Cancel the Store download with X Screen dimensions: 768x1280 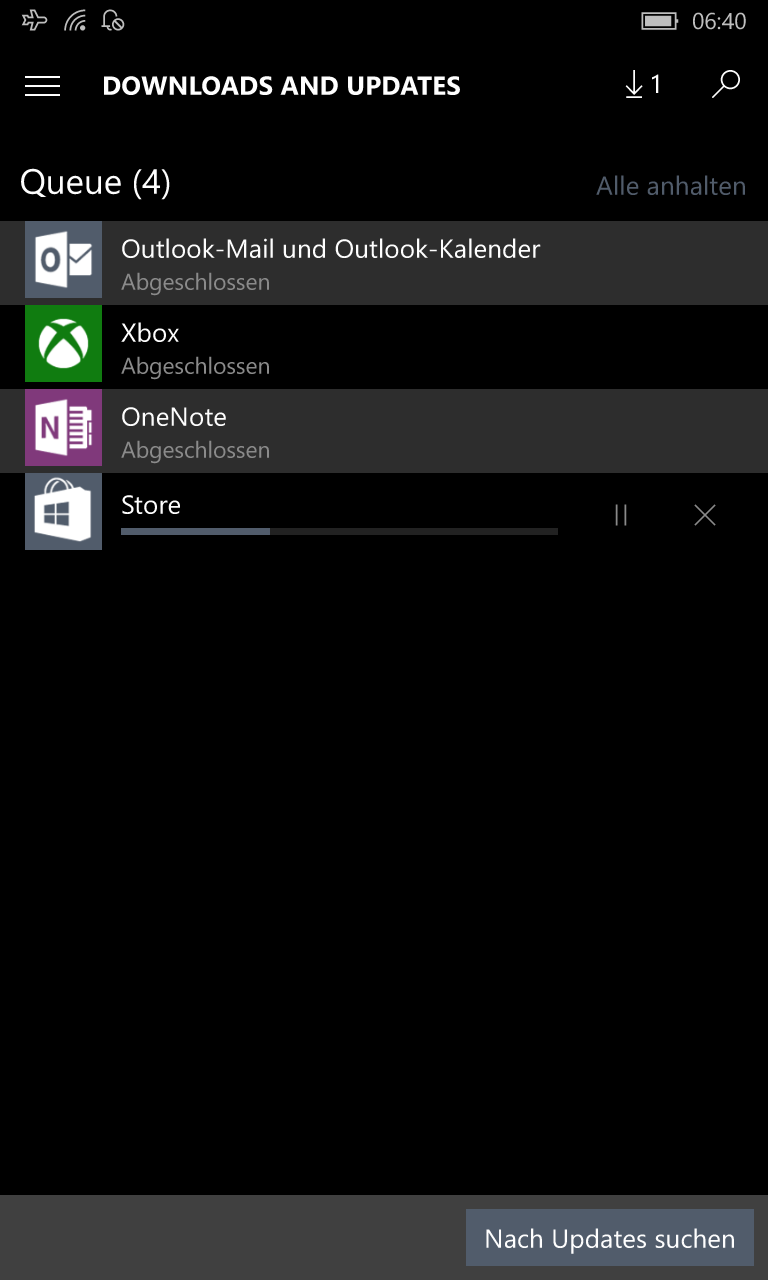[705, 515]
